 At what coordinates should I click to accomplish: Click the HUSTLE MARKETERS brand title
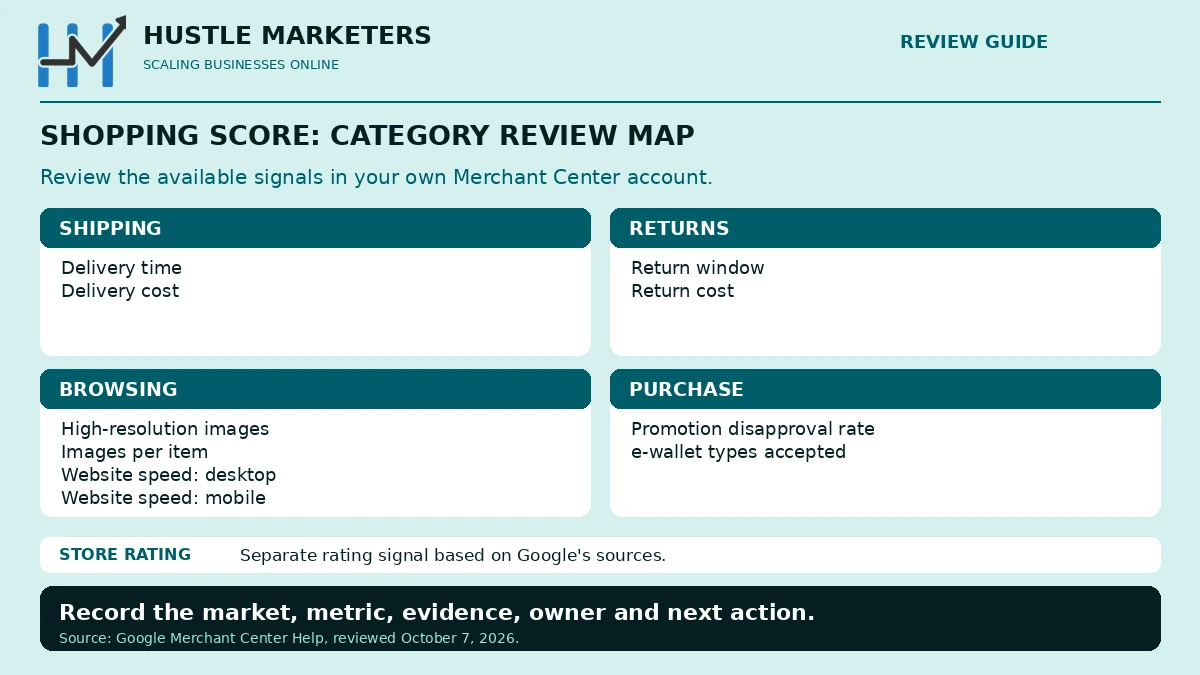(287, 36)
